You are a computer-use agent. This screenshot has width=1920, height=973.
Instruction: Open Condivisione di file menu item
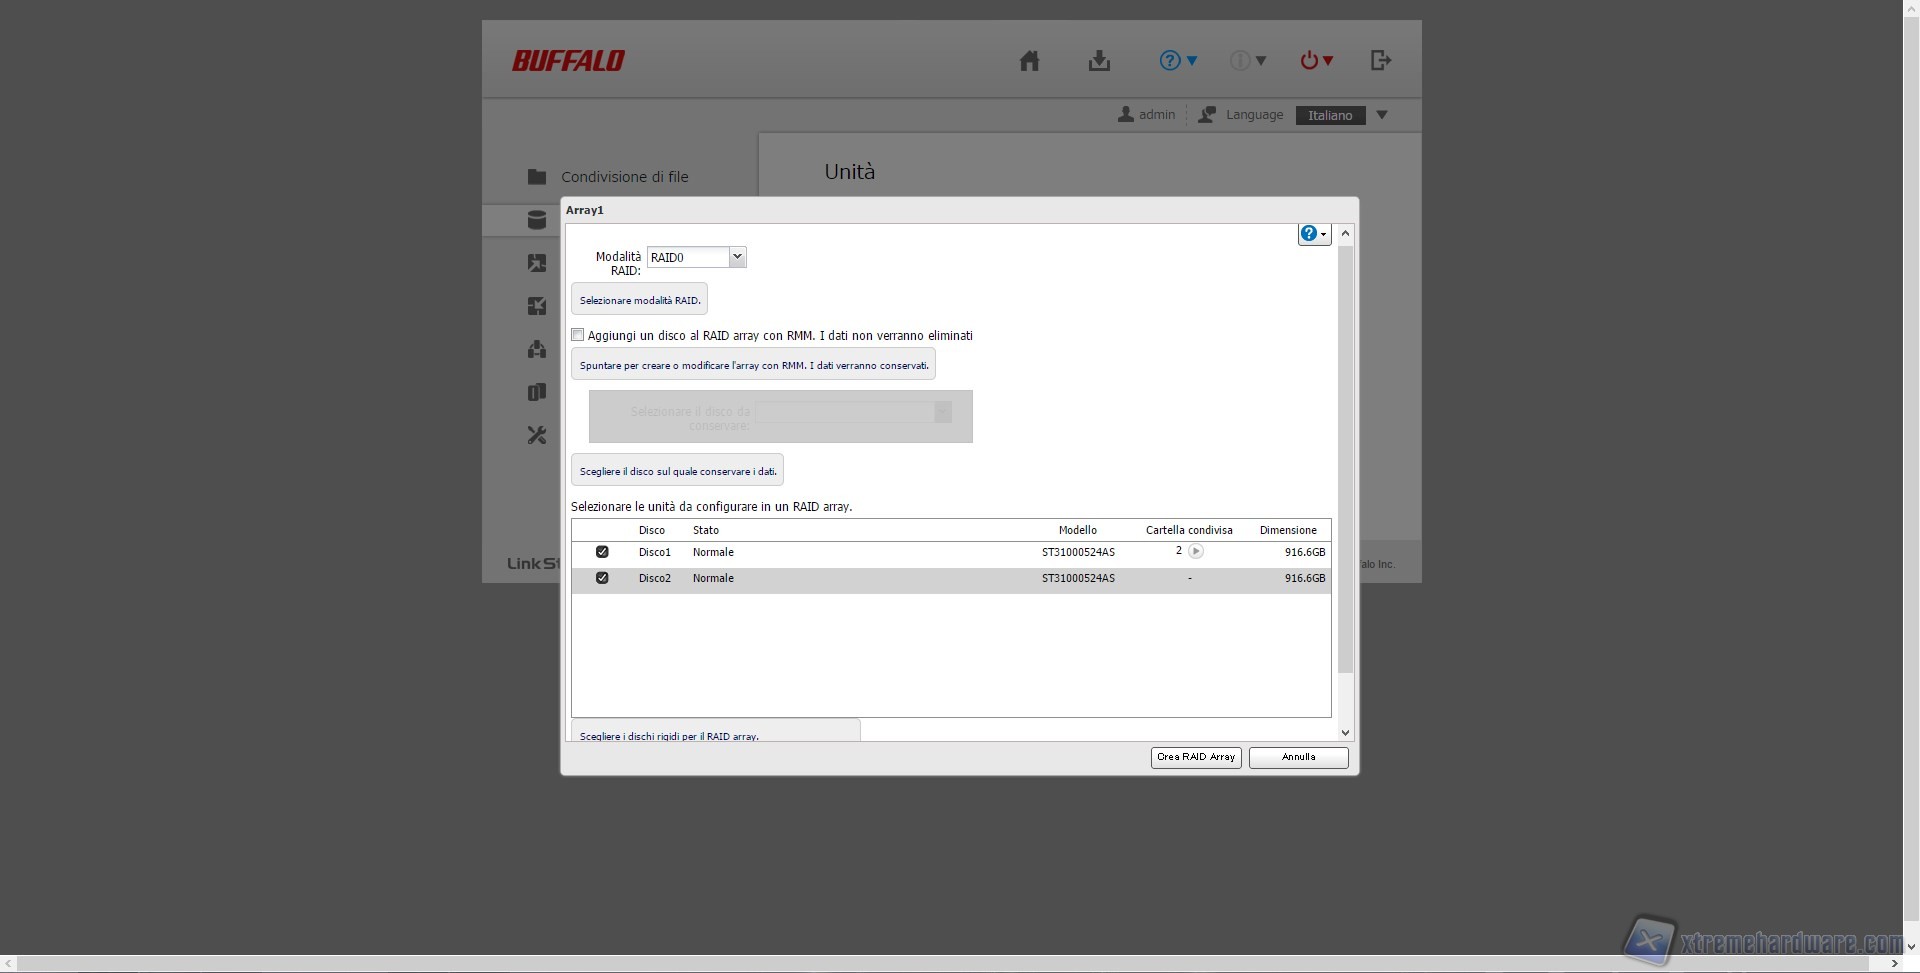(x=624, y=177)
